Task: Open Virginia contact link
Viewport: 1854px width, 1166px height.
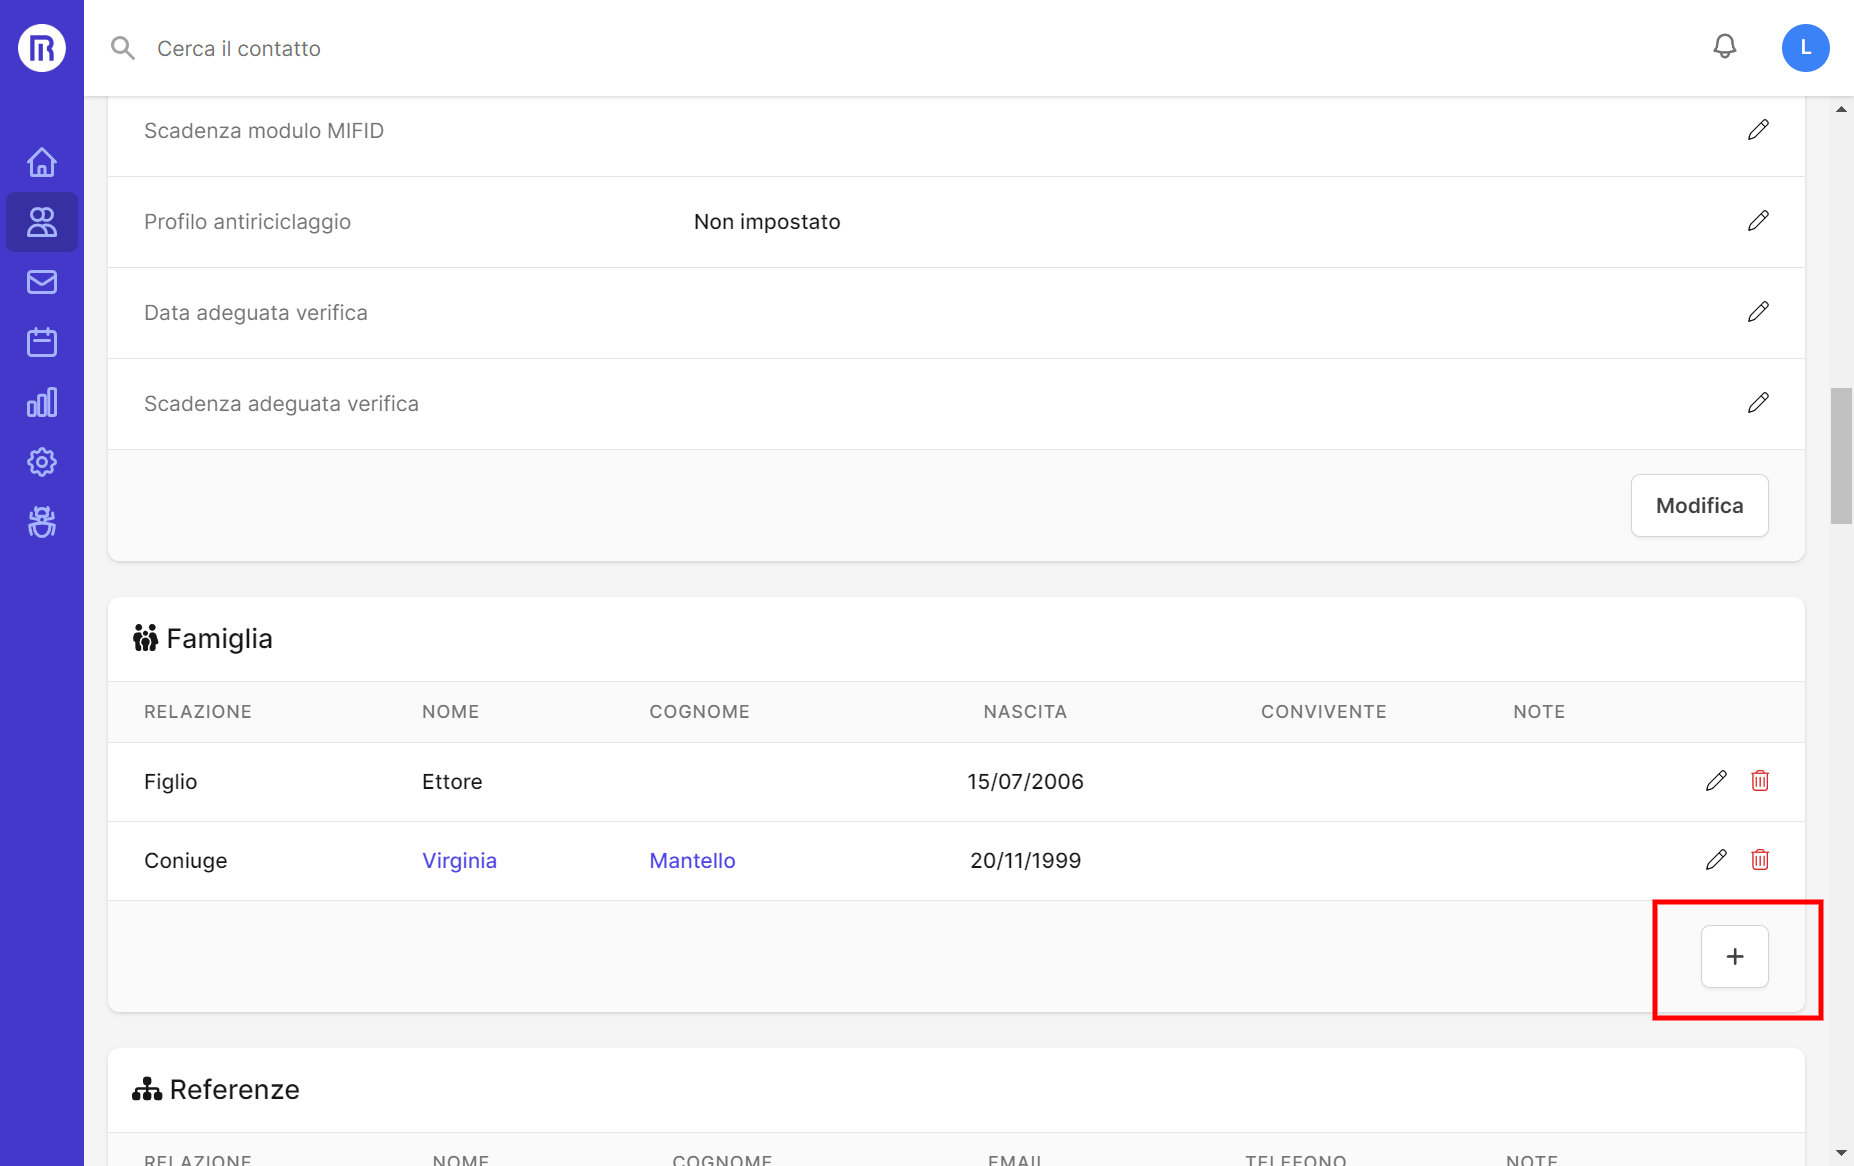Action: pos(459,861)
